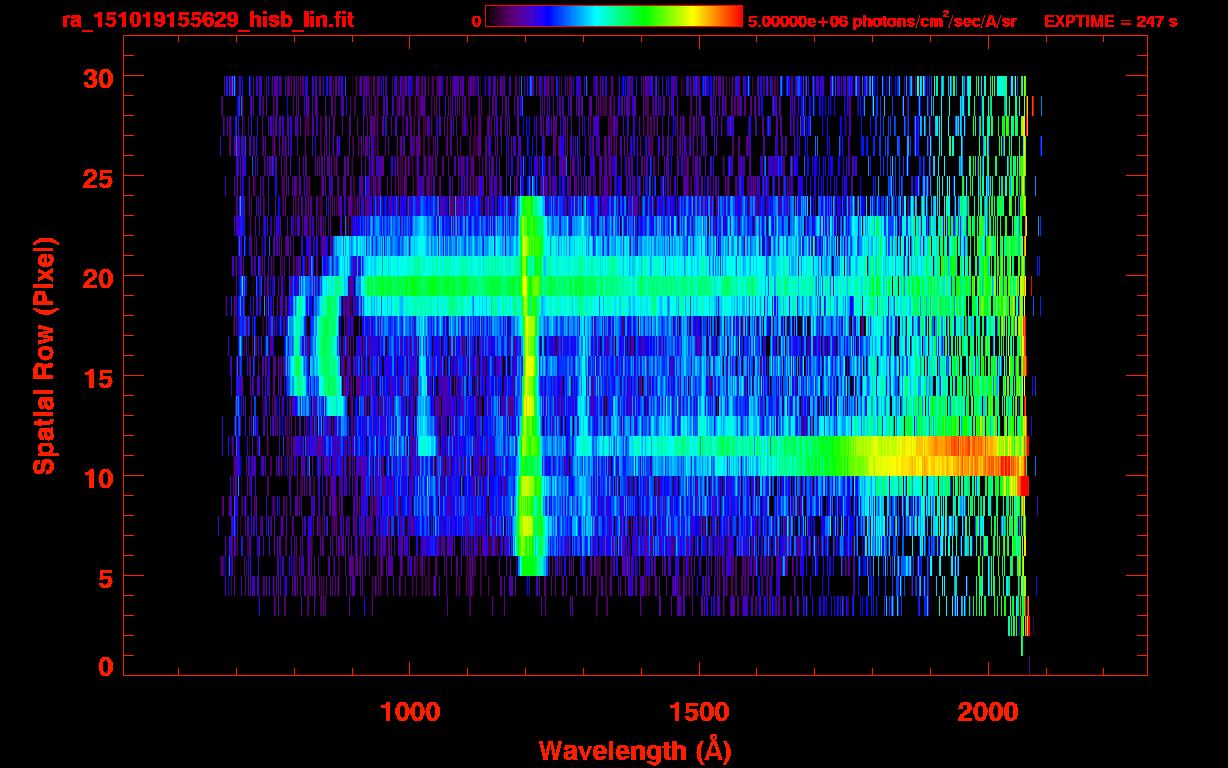Click the file name ra_151019155629_hisb_lin.fit
The image size is (1228, 768).
pyautogui.click(x=207, y=19)
